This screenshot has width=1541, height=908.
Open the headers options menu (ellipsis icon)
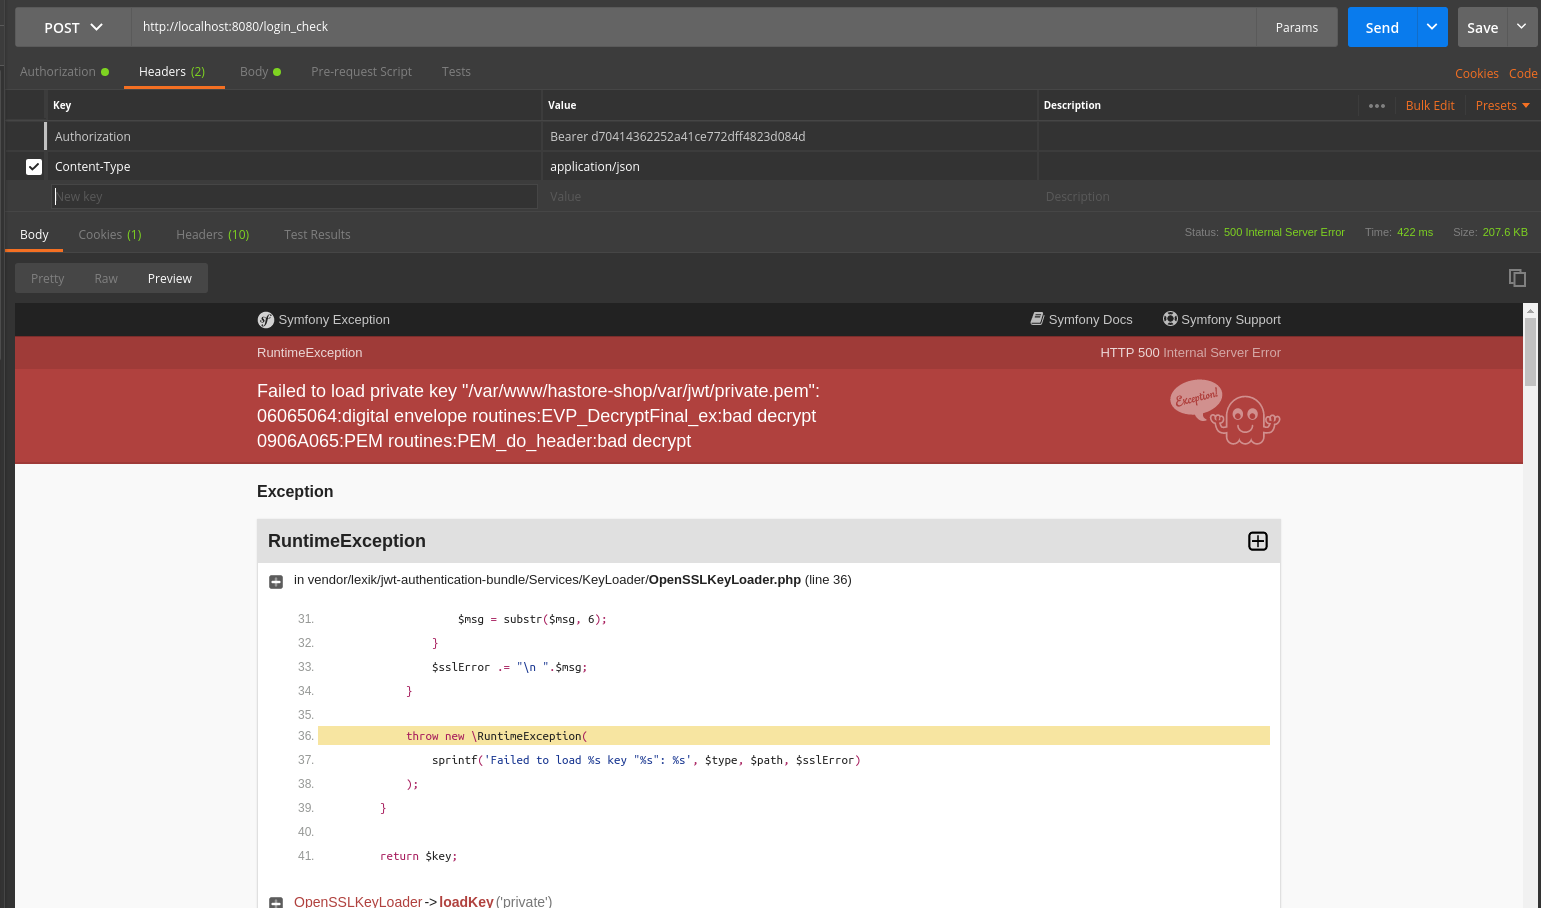1377,105
